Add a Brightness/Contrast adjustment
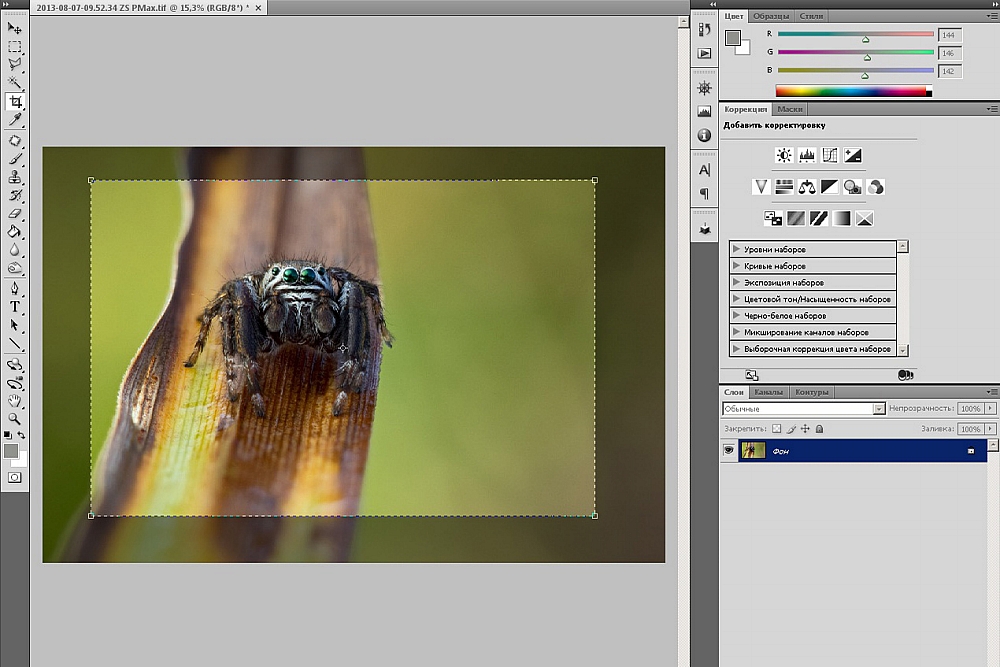The height and width of the screenshot is (667, 1000). pyautogui.click(x=784, y=156)
